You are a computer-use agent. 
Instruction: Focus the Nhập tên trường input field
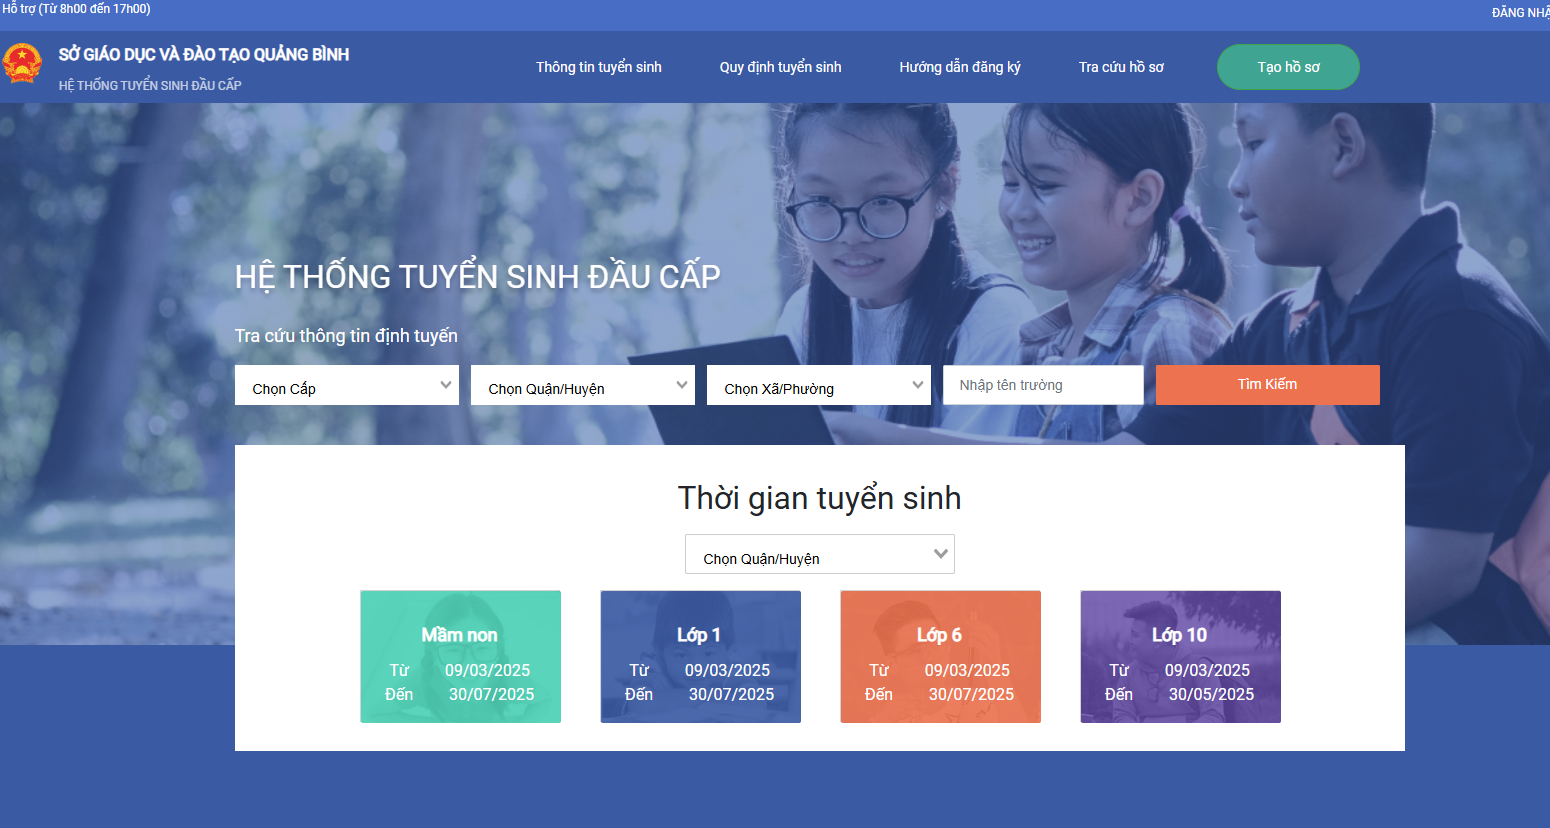pos(1043,385)
